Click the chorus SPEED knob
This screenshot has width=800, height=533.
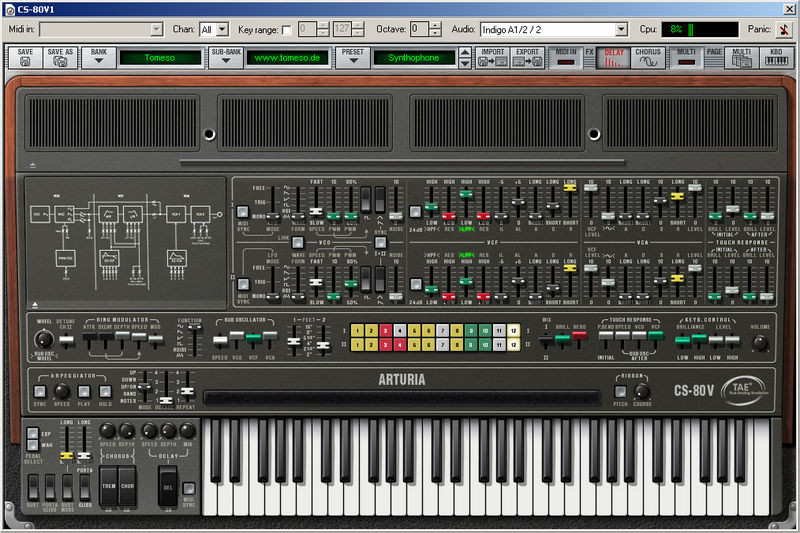[x=107, y=430]
